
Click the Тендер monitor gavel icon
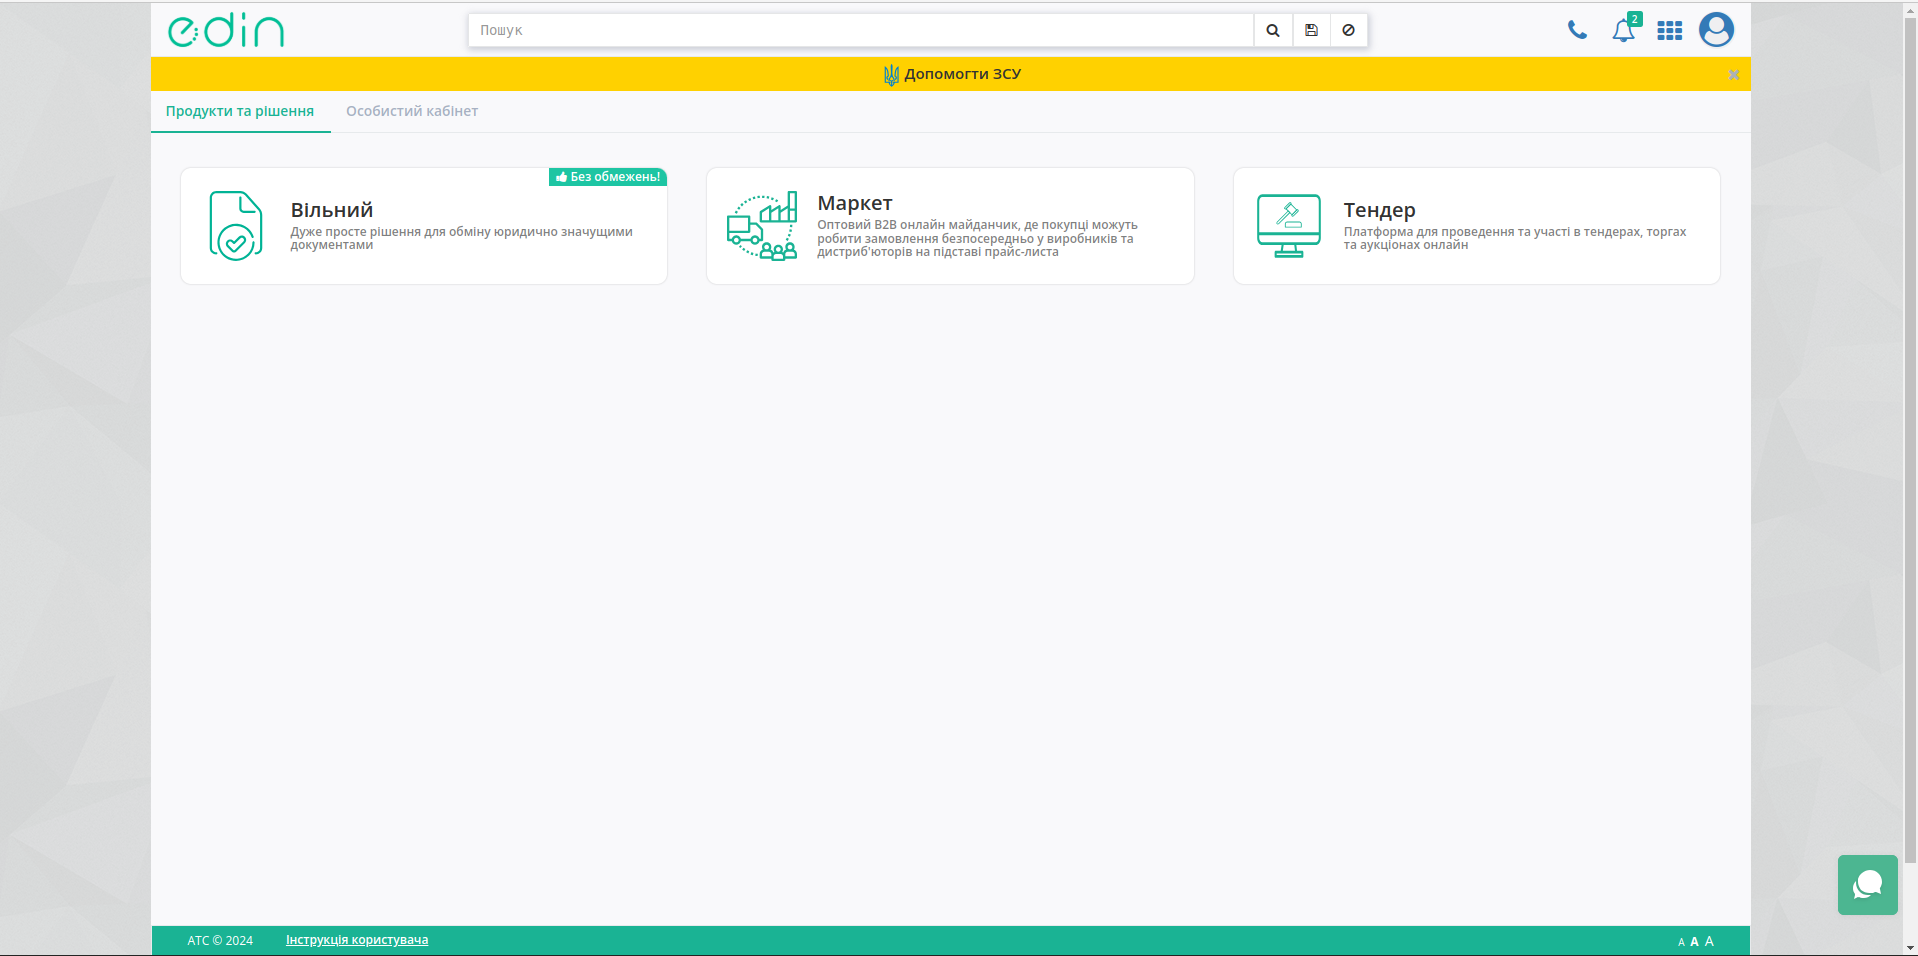coord(1289,226)
